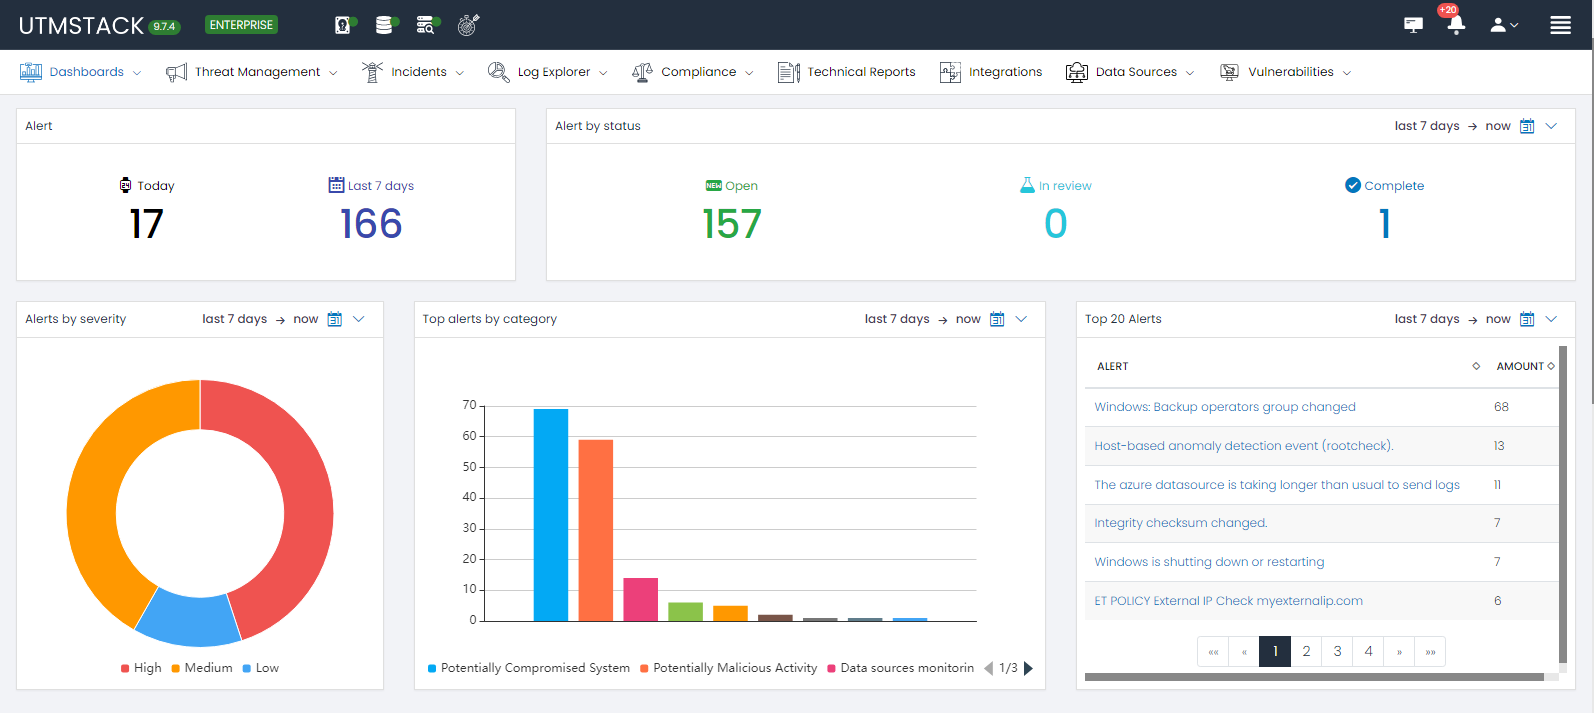Expand the Log Explorer menu chevron
This screenshot has height=713, width=1594.
tap(603, 73)
